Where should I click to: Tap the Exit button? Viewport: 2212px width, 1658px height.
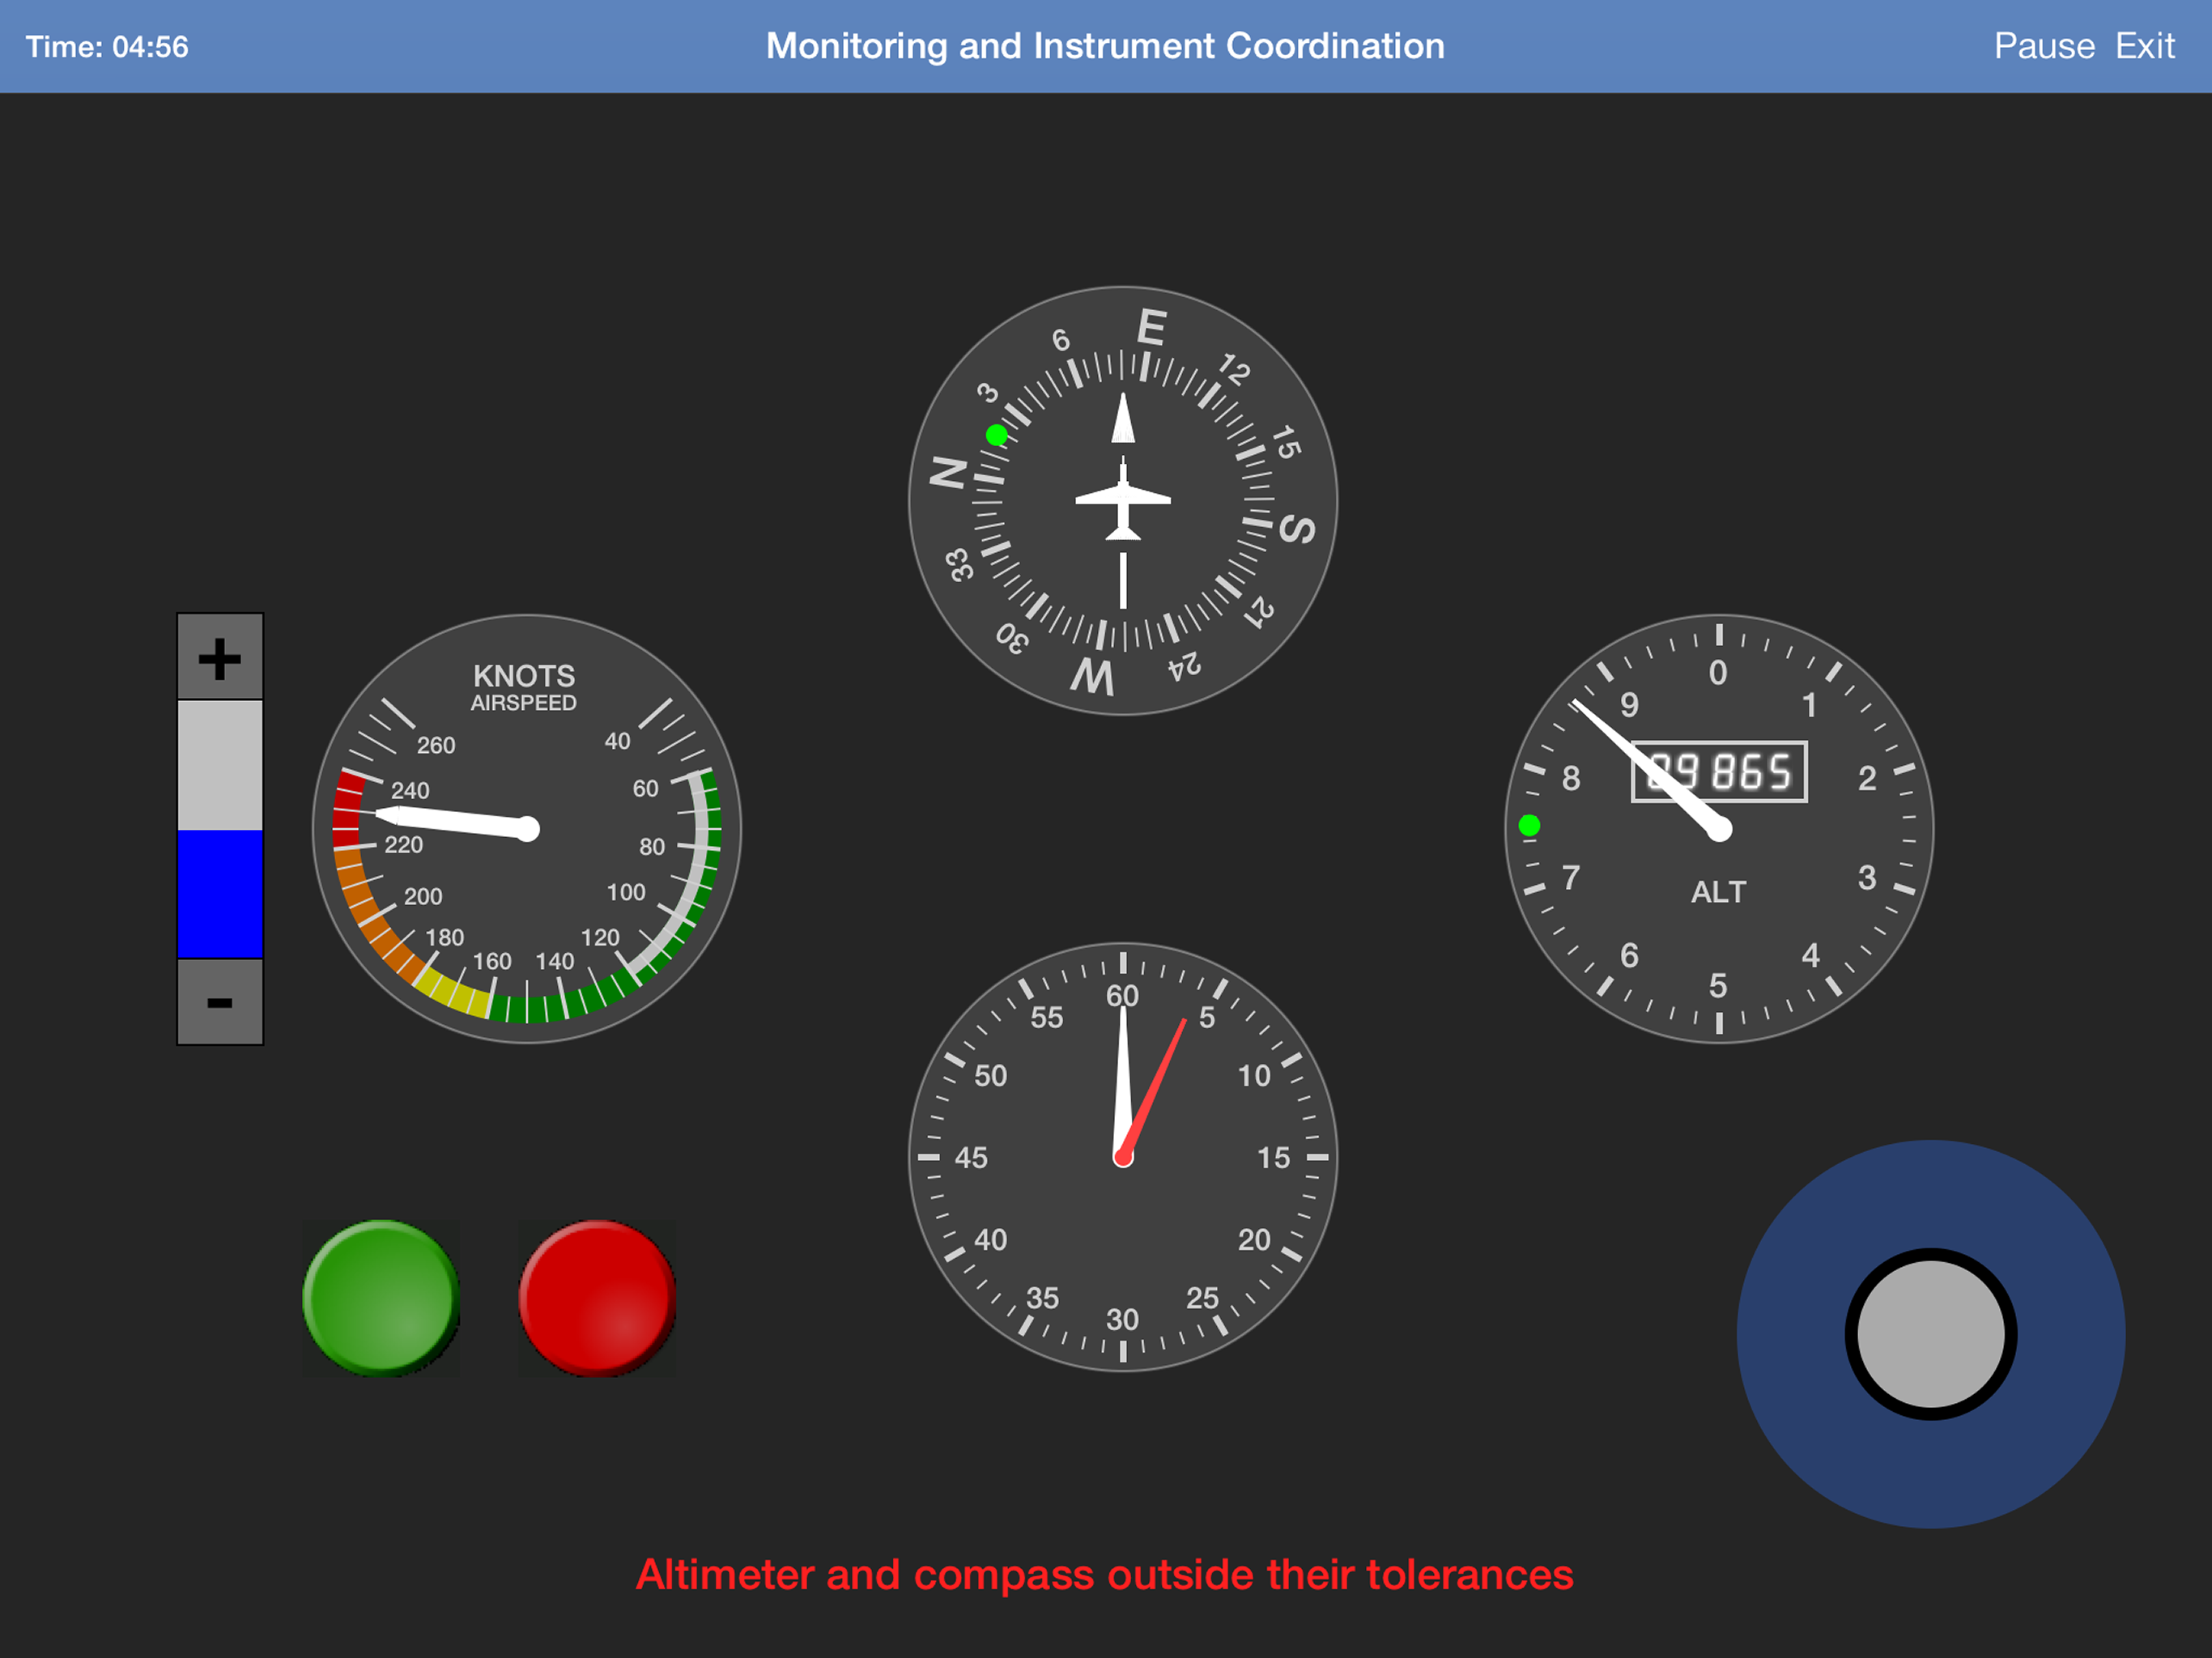tap(2144, 46)
